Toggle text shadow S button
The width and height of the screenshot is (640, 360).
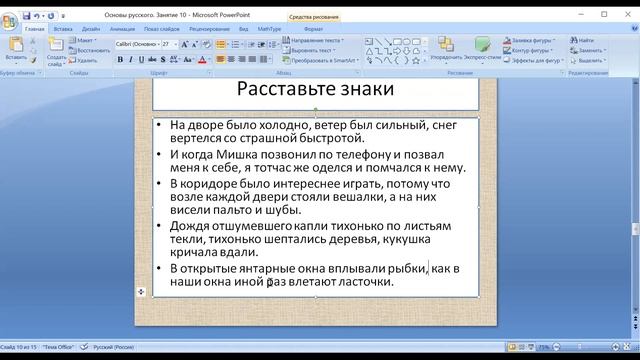pyautogui.click(x=163, y=60)
